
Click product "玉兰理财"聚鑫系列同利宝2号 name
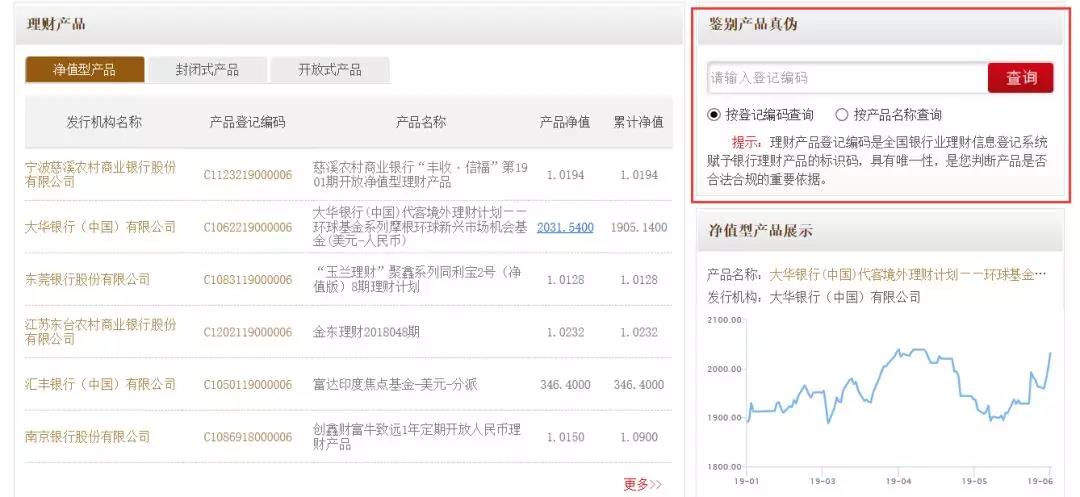click(417, 279)
